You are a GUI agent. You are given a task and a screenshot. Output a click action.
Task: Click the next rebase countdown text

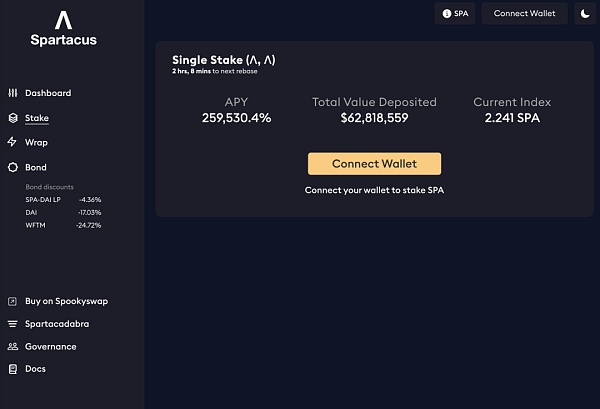coord(215,71)
